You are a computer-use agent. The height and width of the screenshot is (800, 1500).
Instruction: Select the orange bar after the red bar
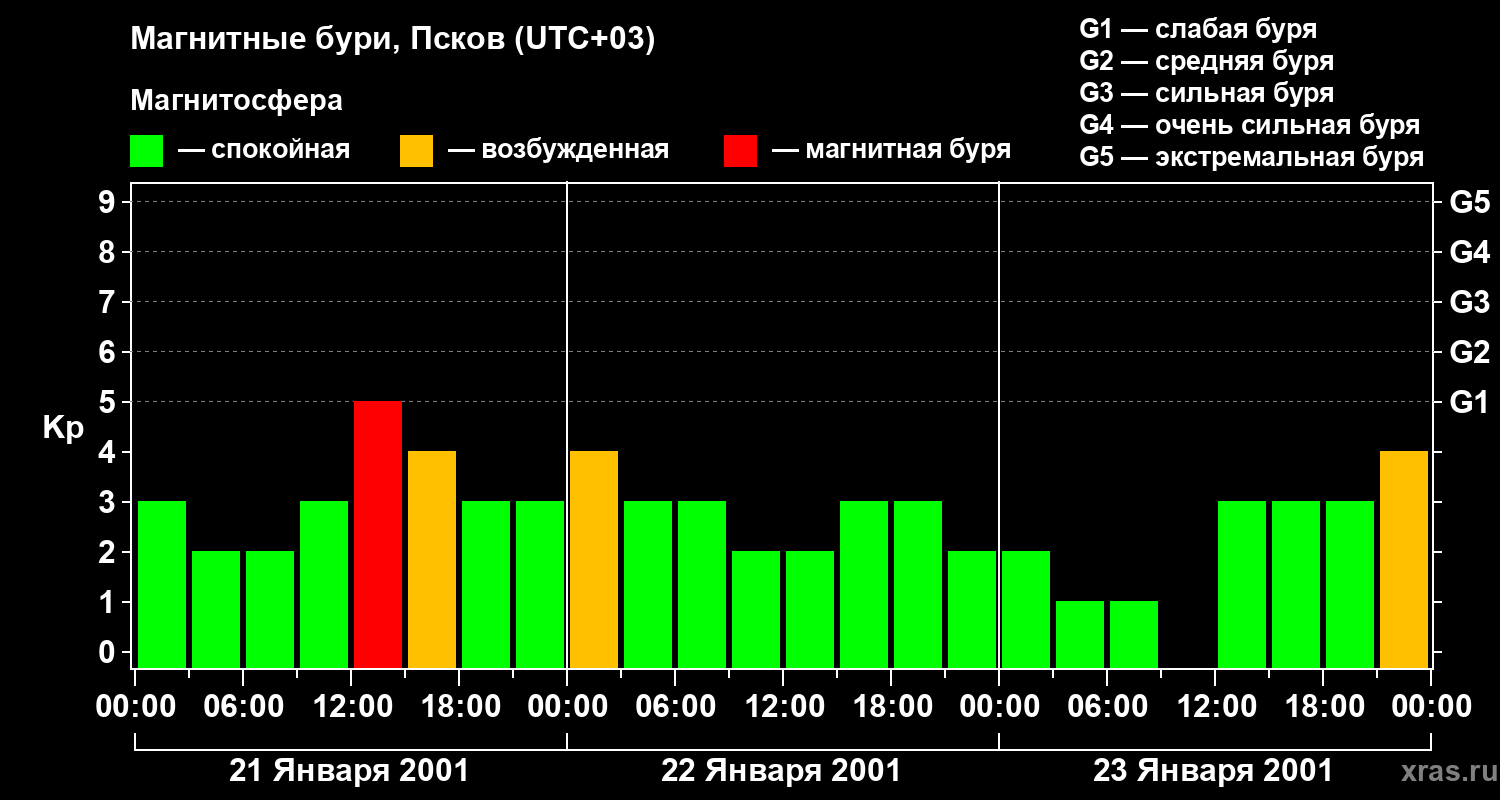(432, 559)
